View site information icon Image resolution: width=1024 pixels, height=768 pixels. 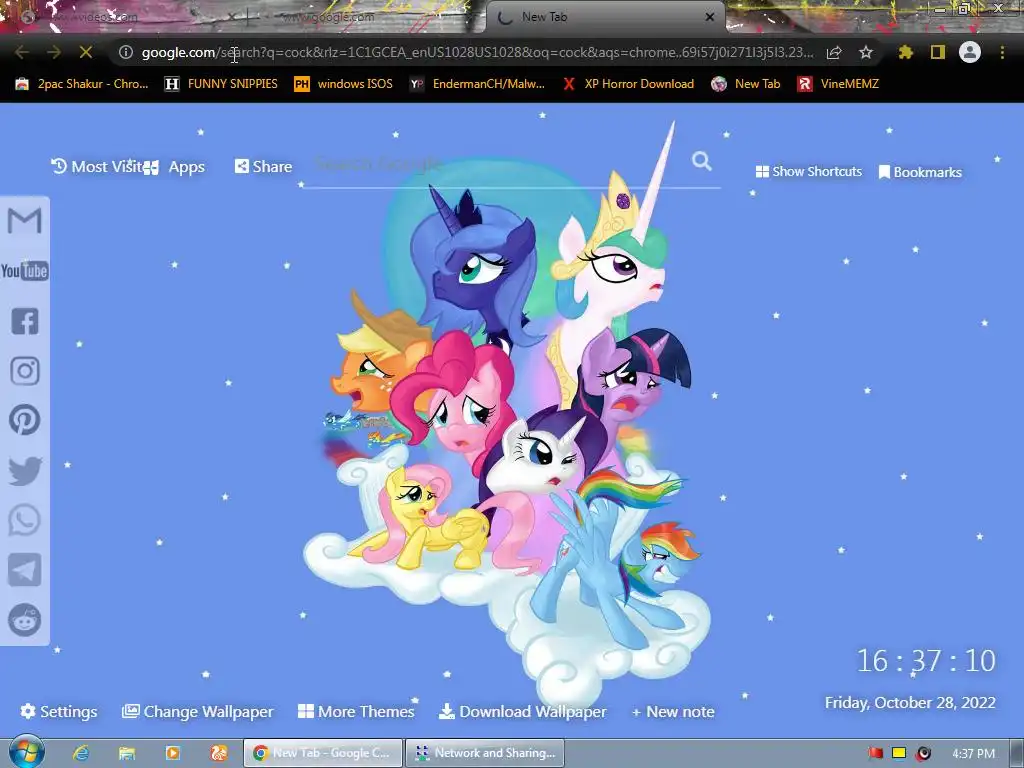point(125,52)
